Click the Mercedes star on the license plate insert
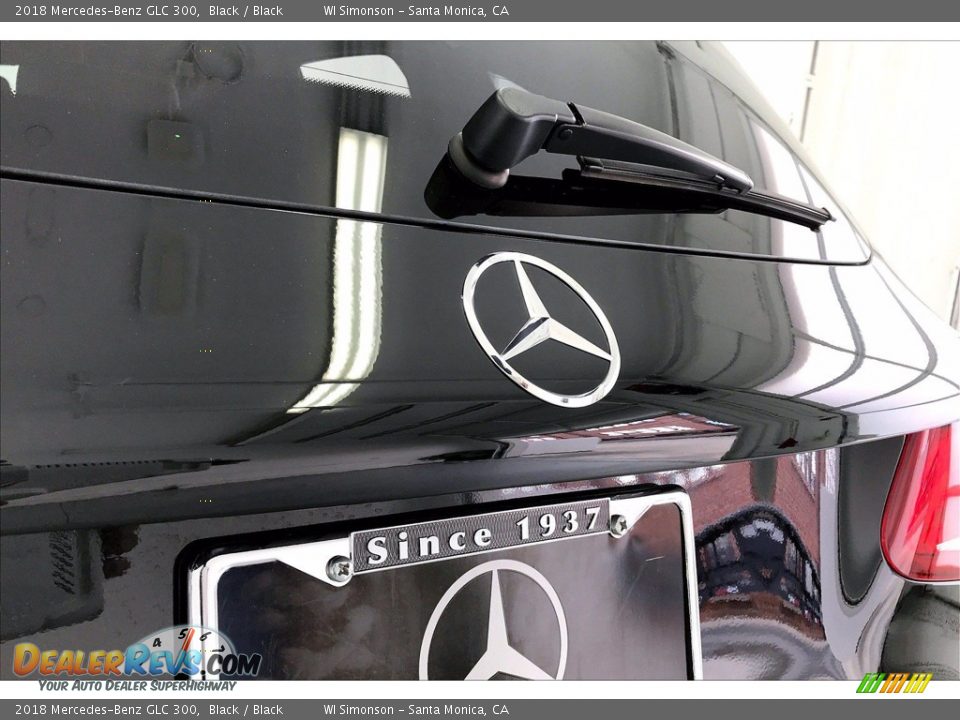This screenshot has height=720, width=960. (493, 620)
